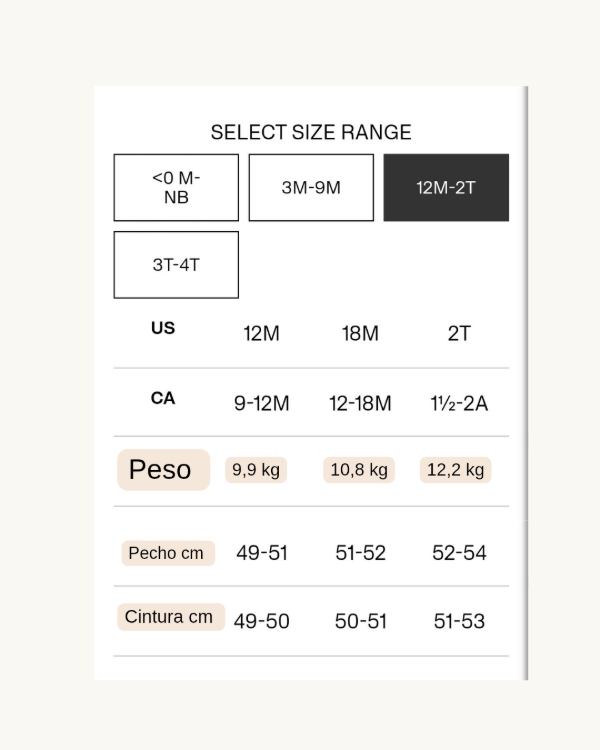The width and height of the screenshot is (600, 750).
Task: Click the 52-54 chest measurement
Action: point(459,553)
